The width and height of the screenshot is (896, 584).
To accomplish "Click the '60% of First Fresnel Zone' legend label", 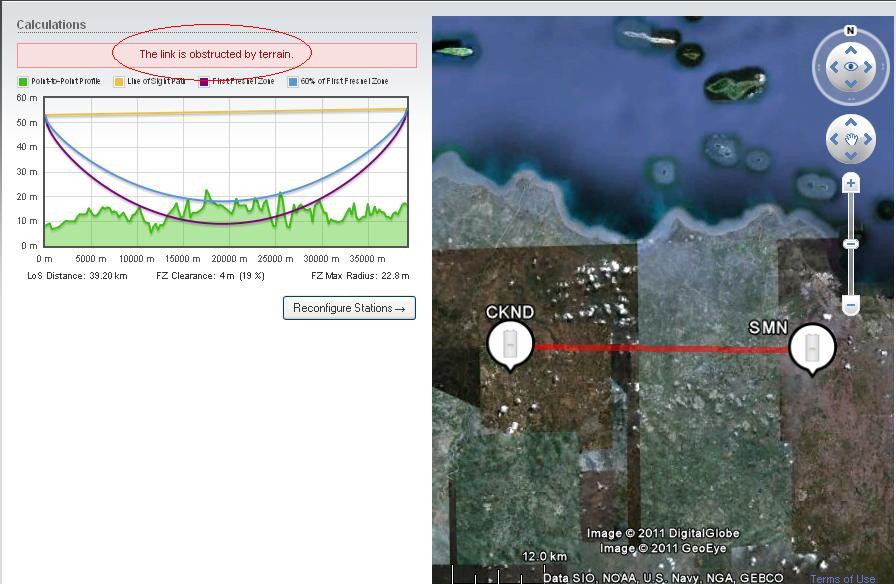I will tap(344, 81).
